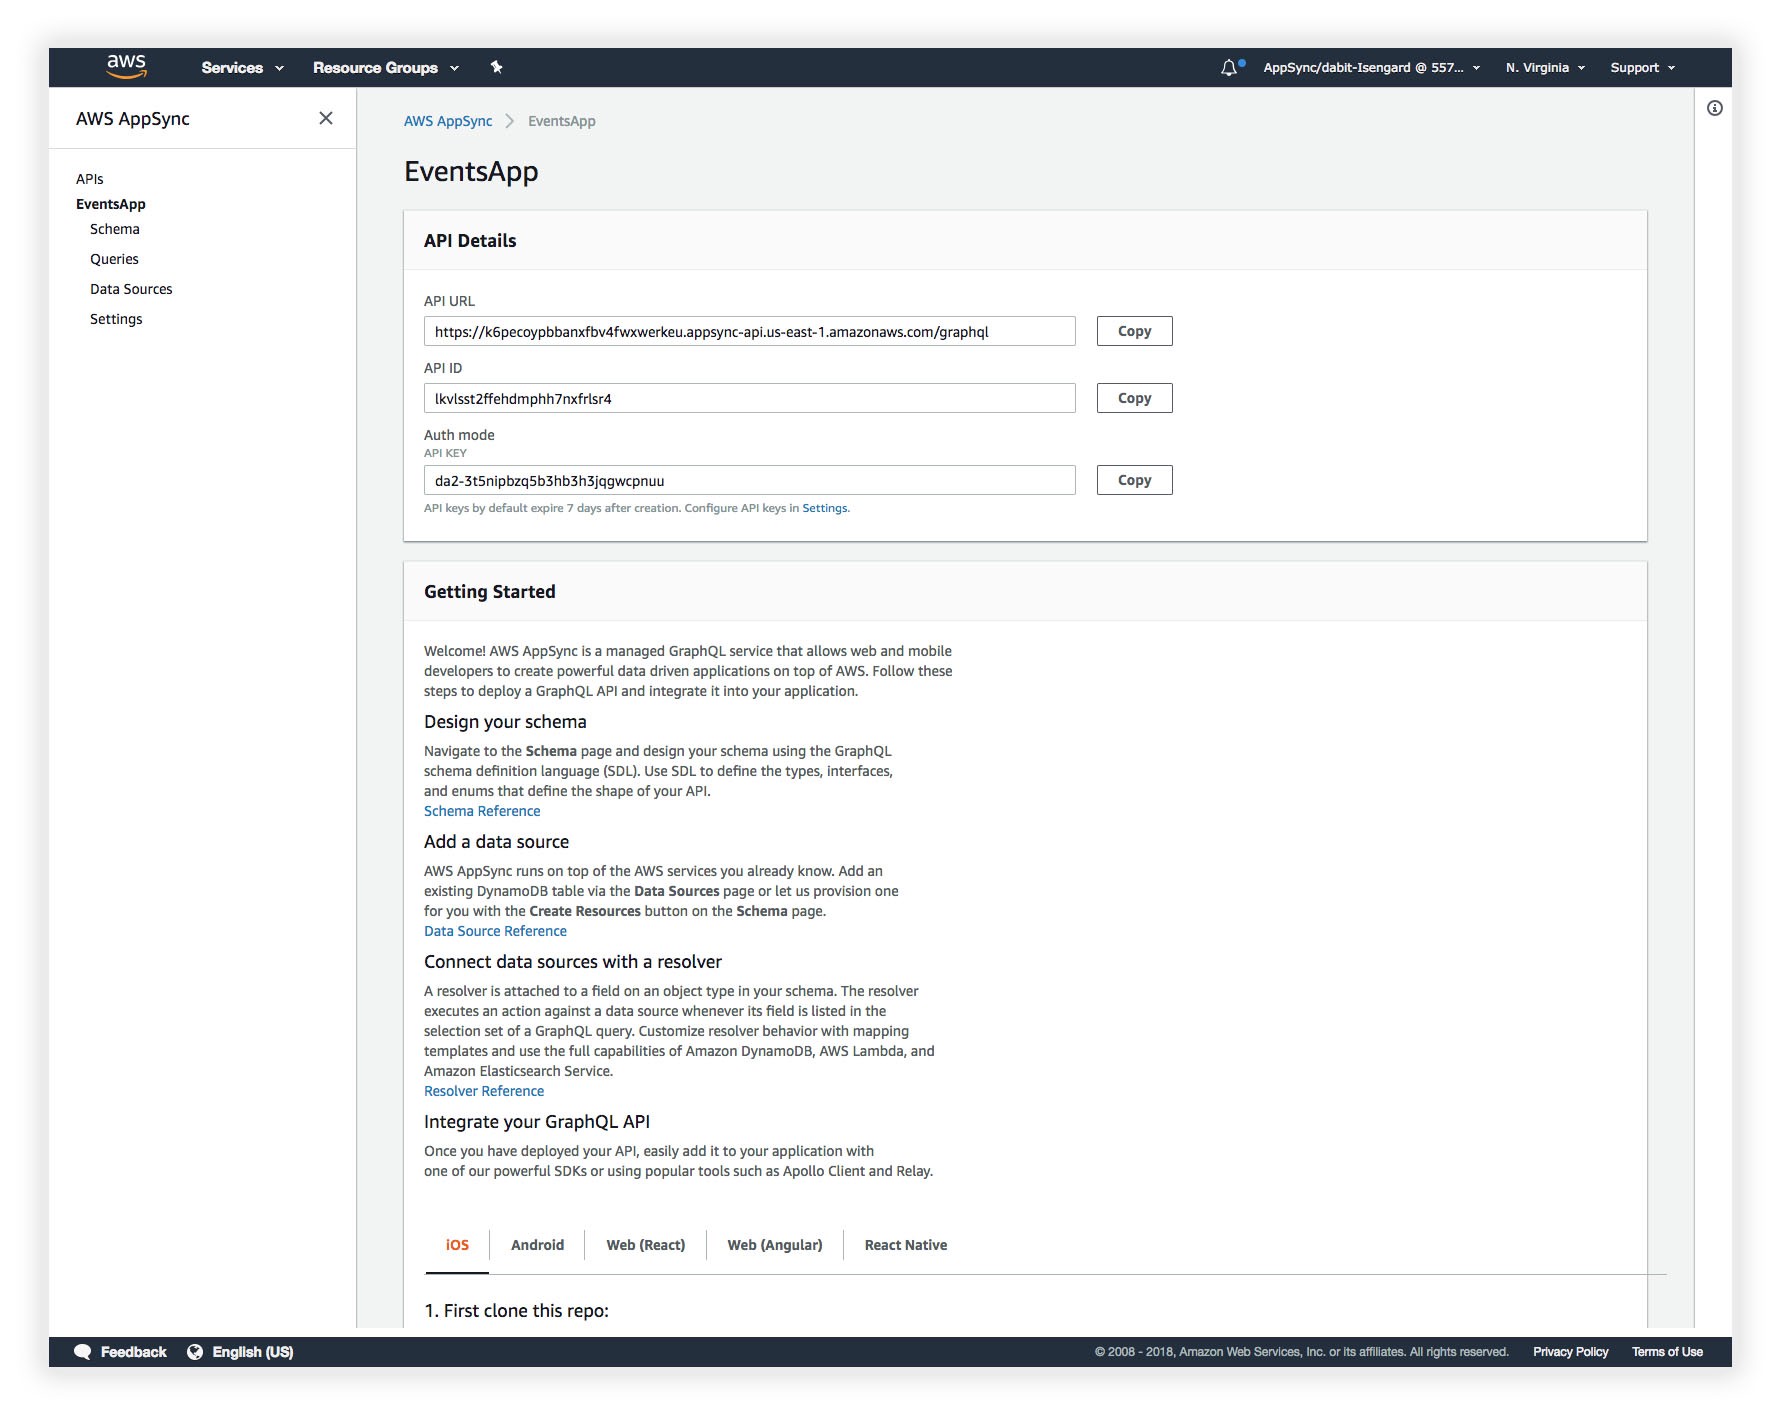Click EventsApp in the breadcrumb
Image resolution: width=1782 pixels, height=1415 pixels.
point(562,121)
